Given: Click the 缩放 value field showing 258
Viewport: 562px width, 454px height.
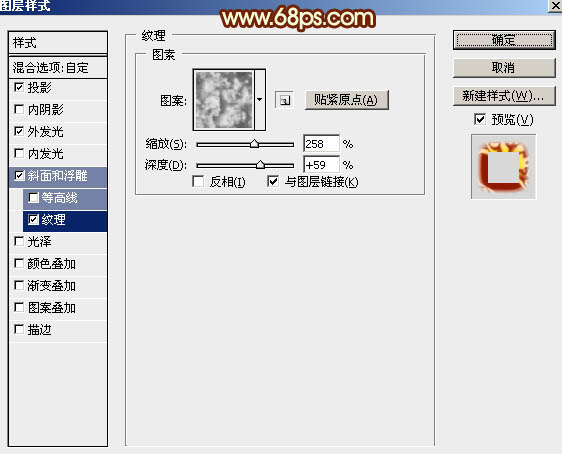Looking at the screenshot, I should coord(321,144).
